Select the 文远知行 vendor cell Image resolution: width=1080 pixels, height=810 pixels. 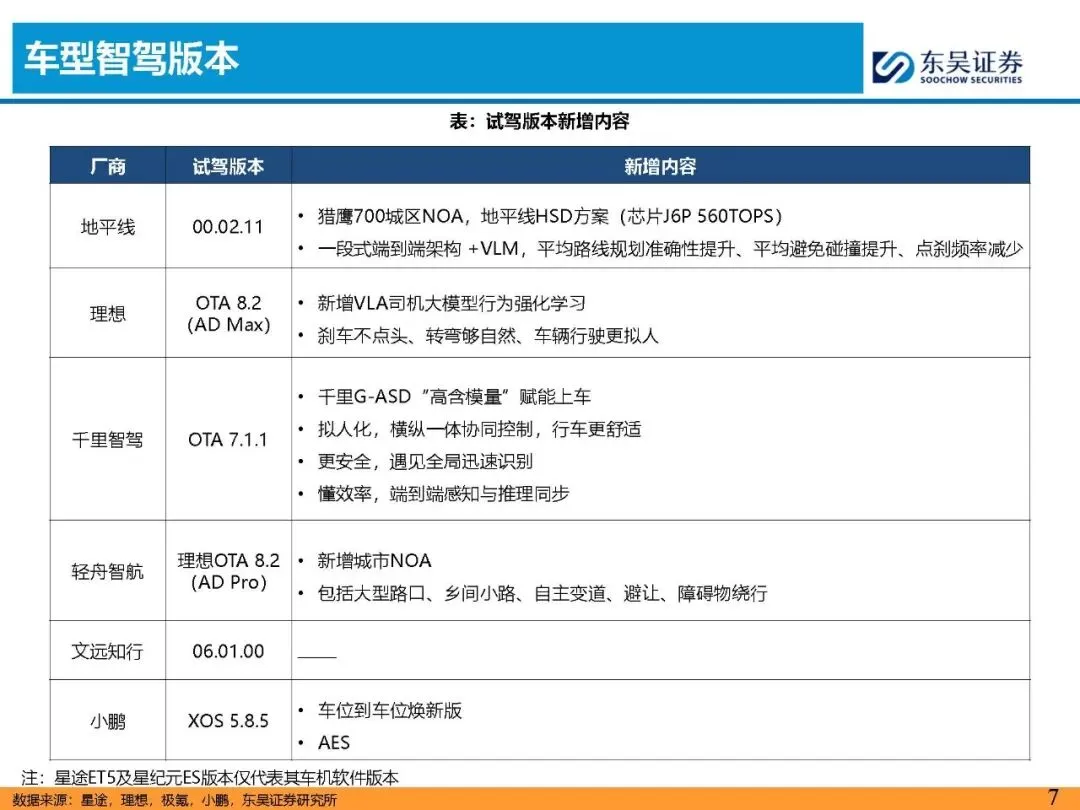[x=107, y=651]
